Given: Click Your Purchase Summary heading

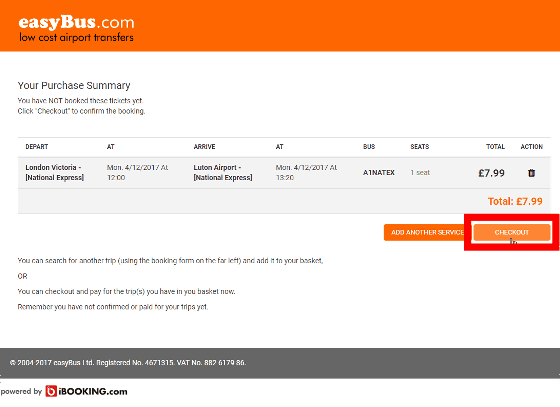Looking at the screenshot, I should tap(74, 86).
